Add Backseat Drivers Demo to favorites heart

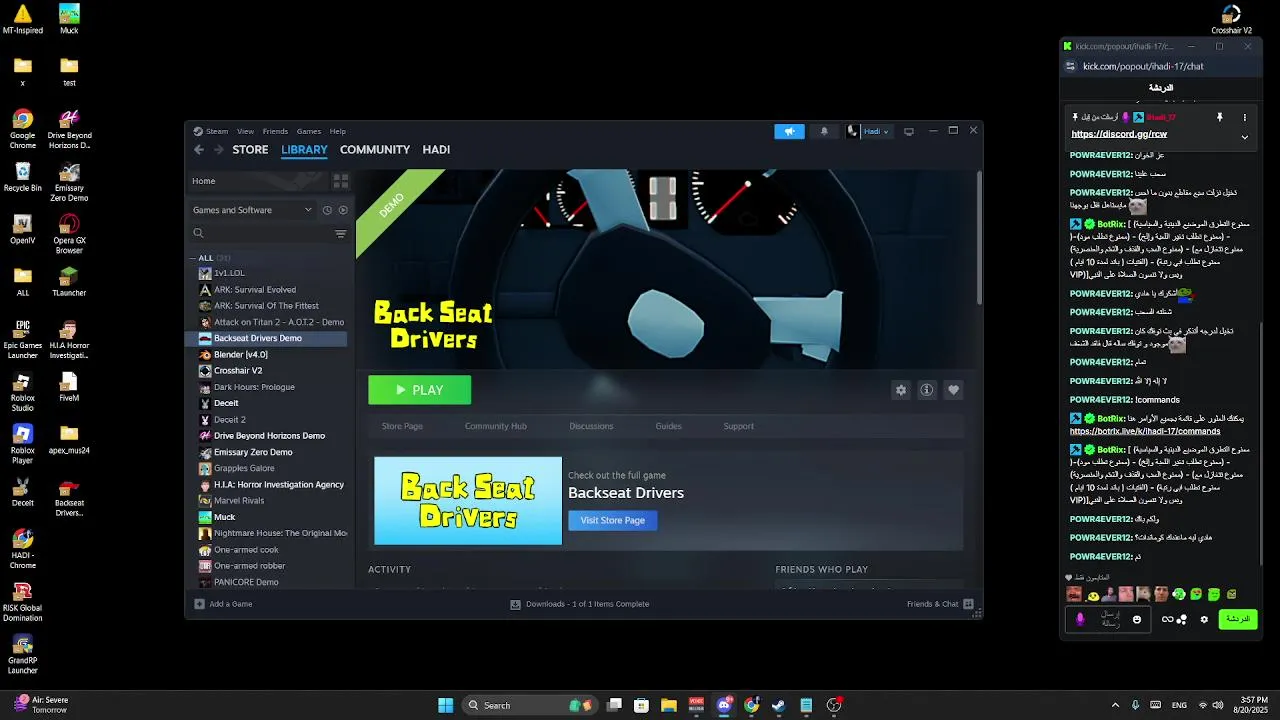click(x=953, y=390)
